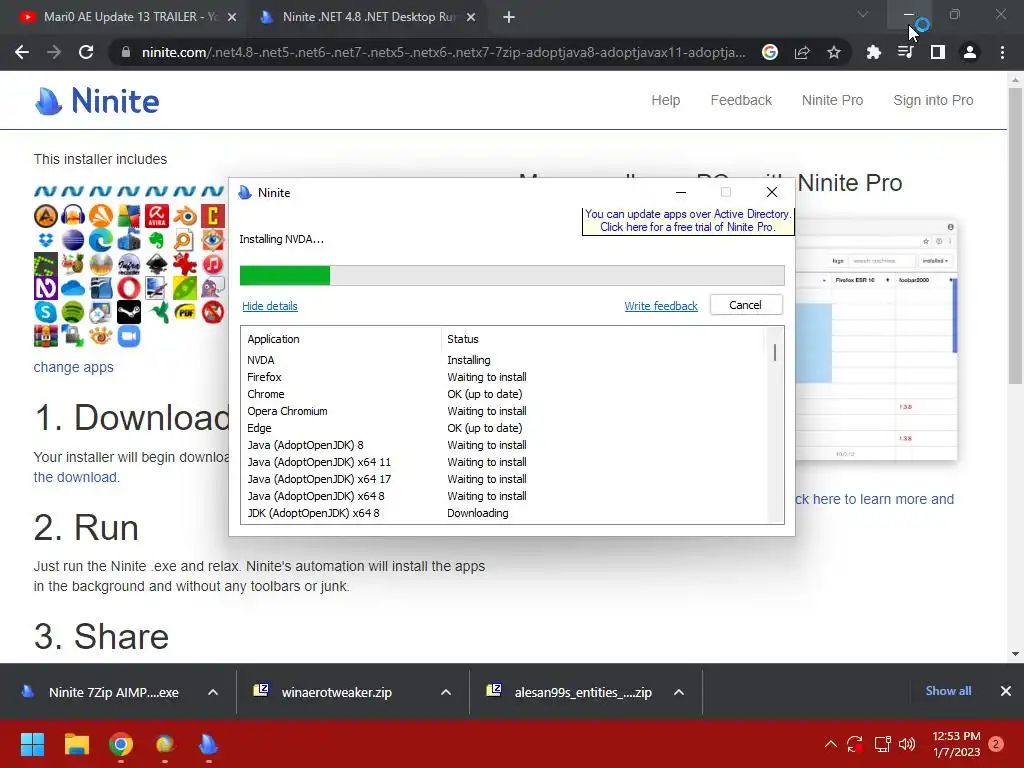Click the Chrome address bar URL
This screenshot has width=1024, height=768.
click(443, 52)
